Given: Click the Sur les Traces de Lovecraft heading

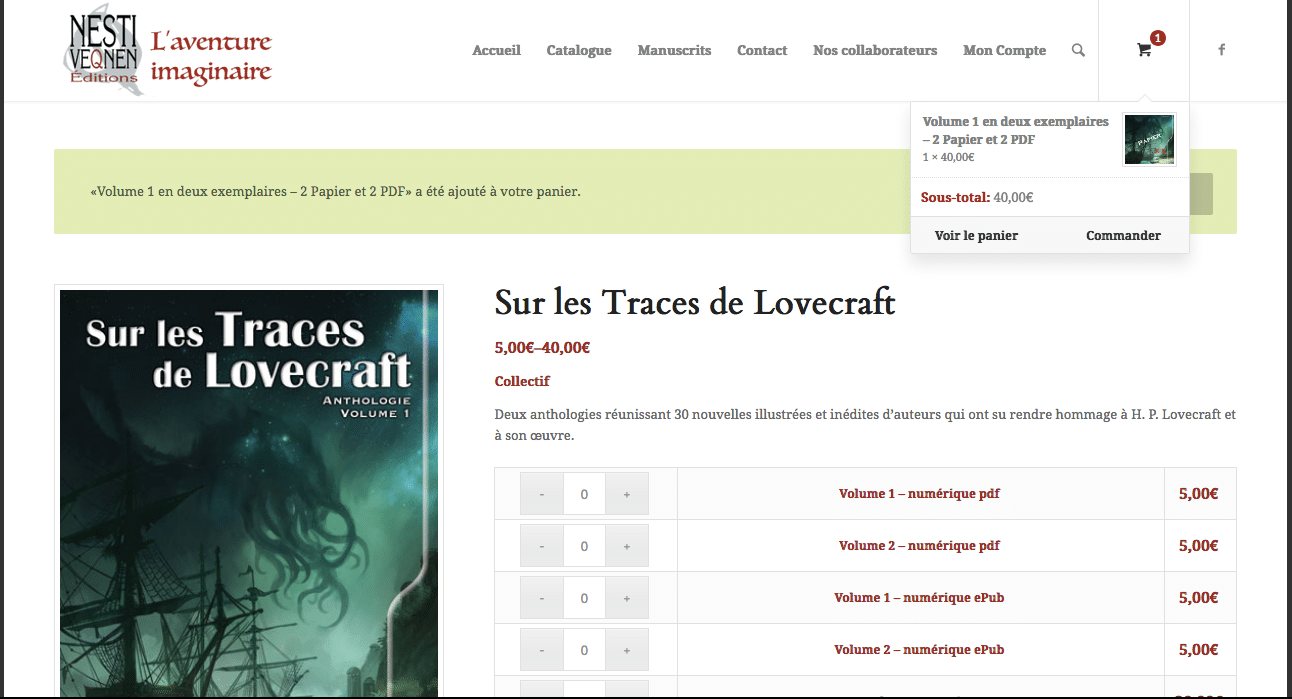Looking at the screenshot, I should click(695, 302).
